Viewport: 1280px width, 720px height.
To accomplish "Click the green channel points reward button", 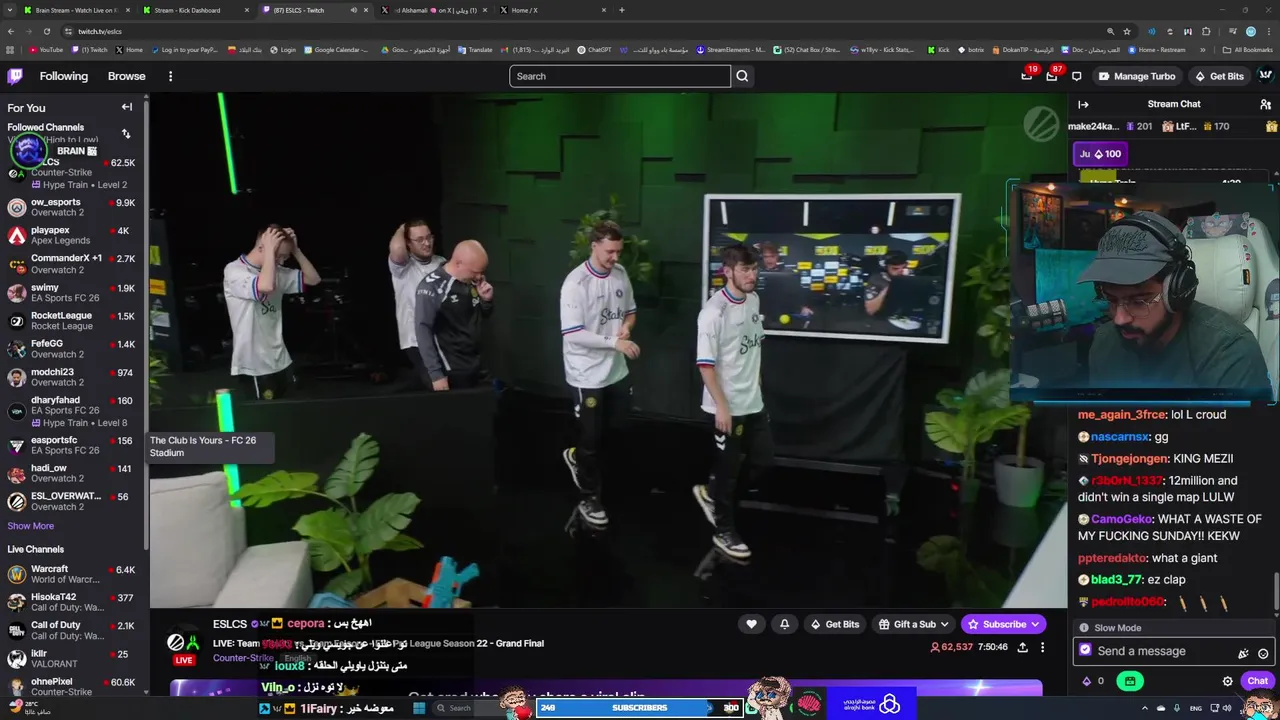I will click(1130, 681).
